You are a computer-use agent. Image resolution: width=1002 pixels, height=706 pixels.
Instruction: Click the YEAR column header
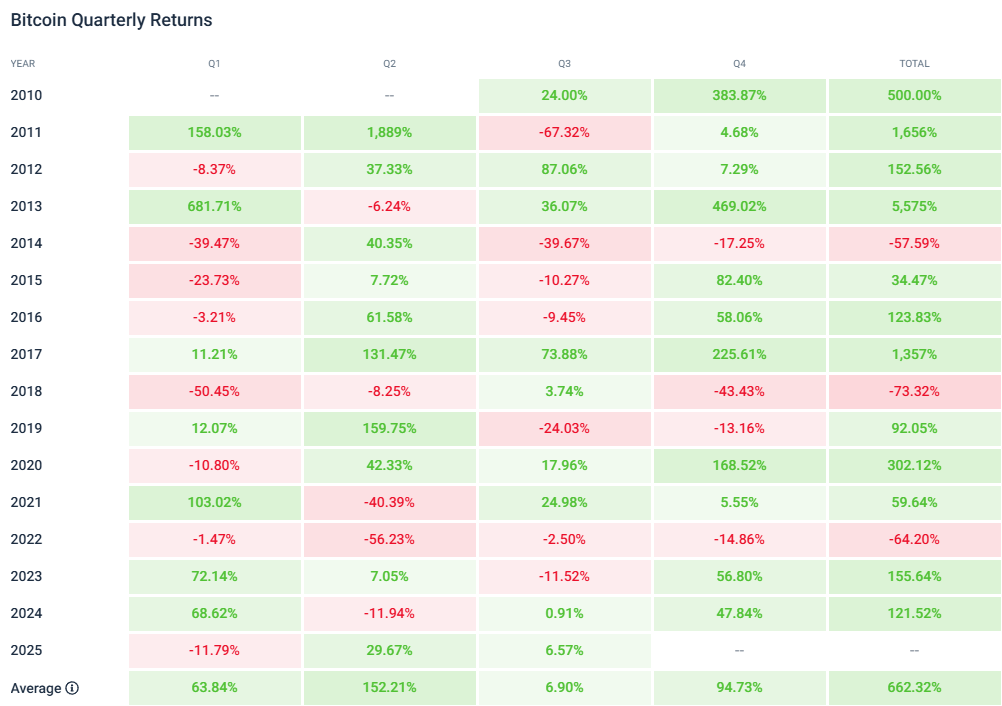(x=23, y=63)
